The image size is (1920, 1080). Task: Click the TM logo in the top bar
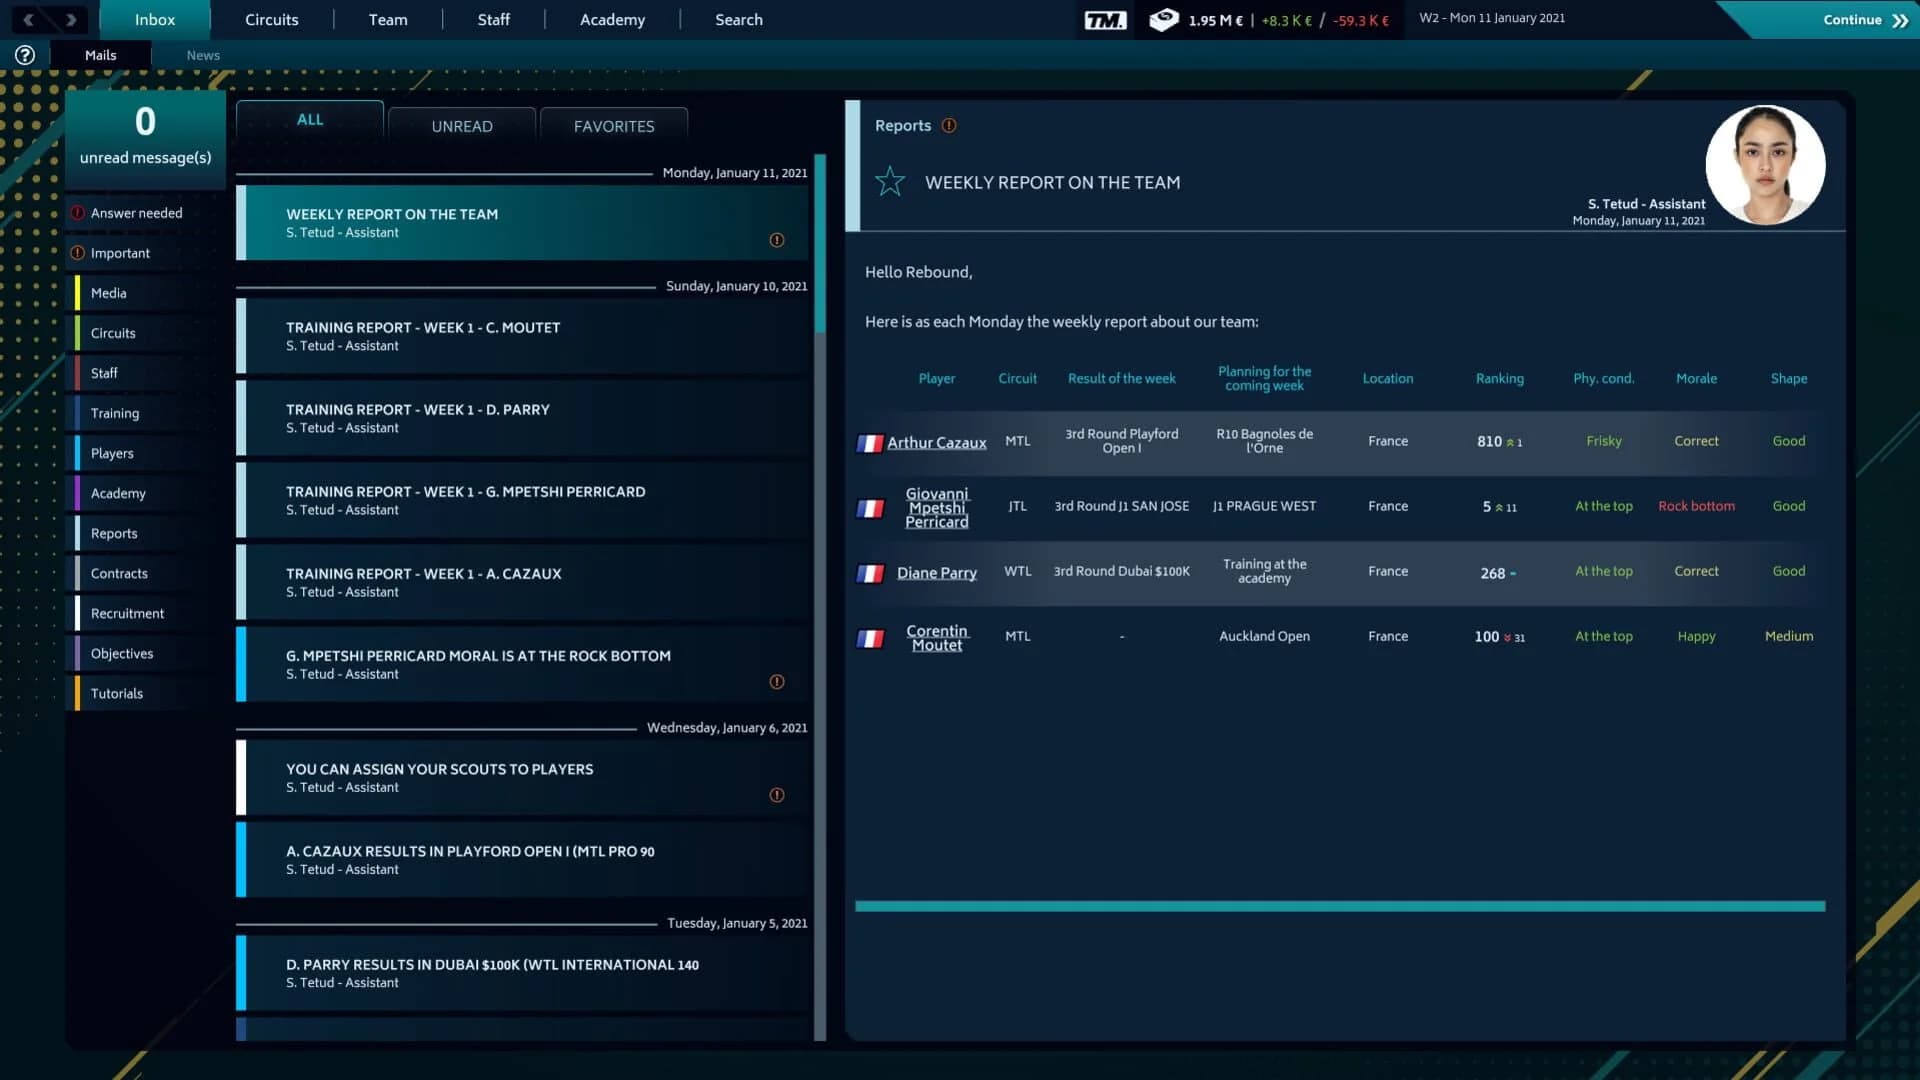pos(1104,19)
